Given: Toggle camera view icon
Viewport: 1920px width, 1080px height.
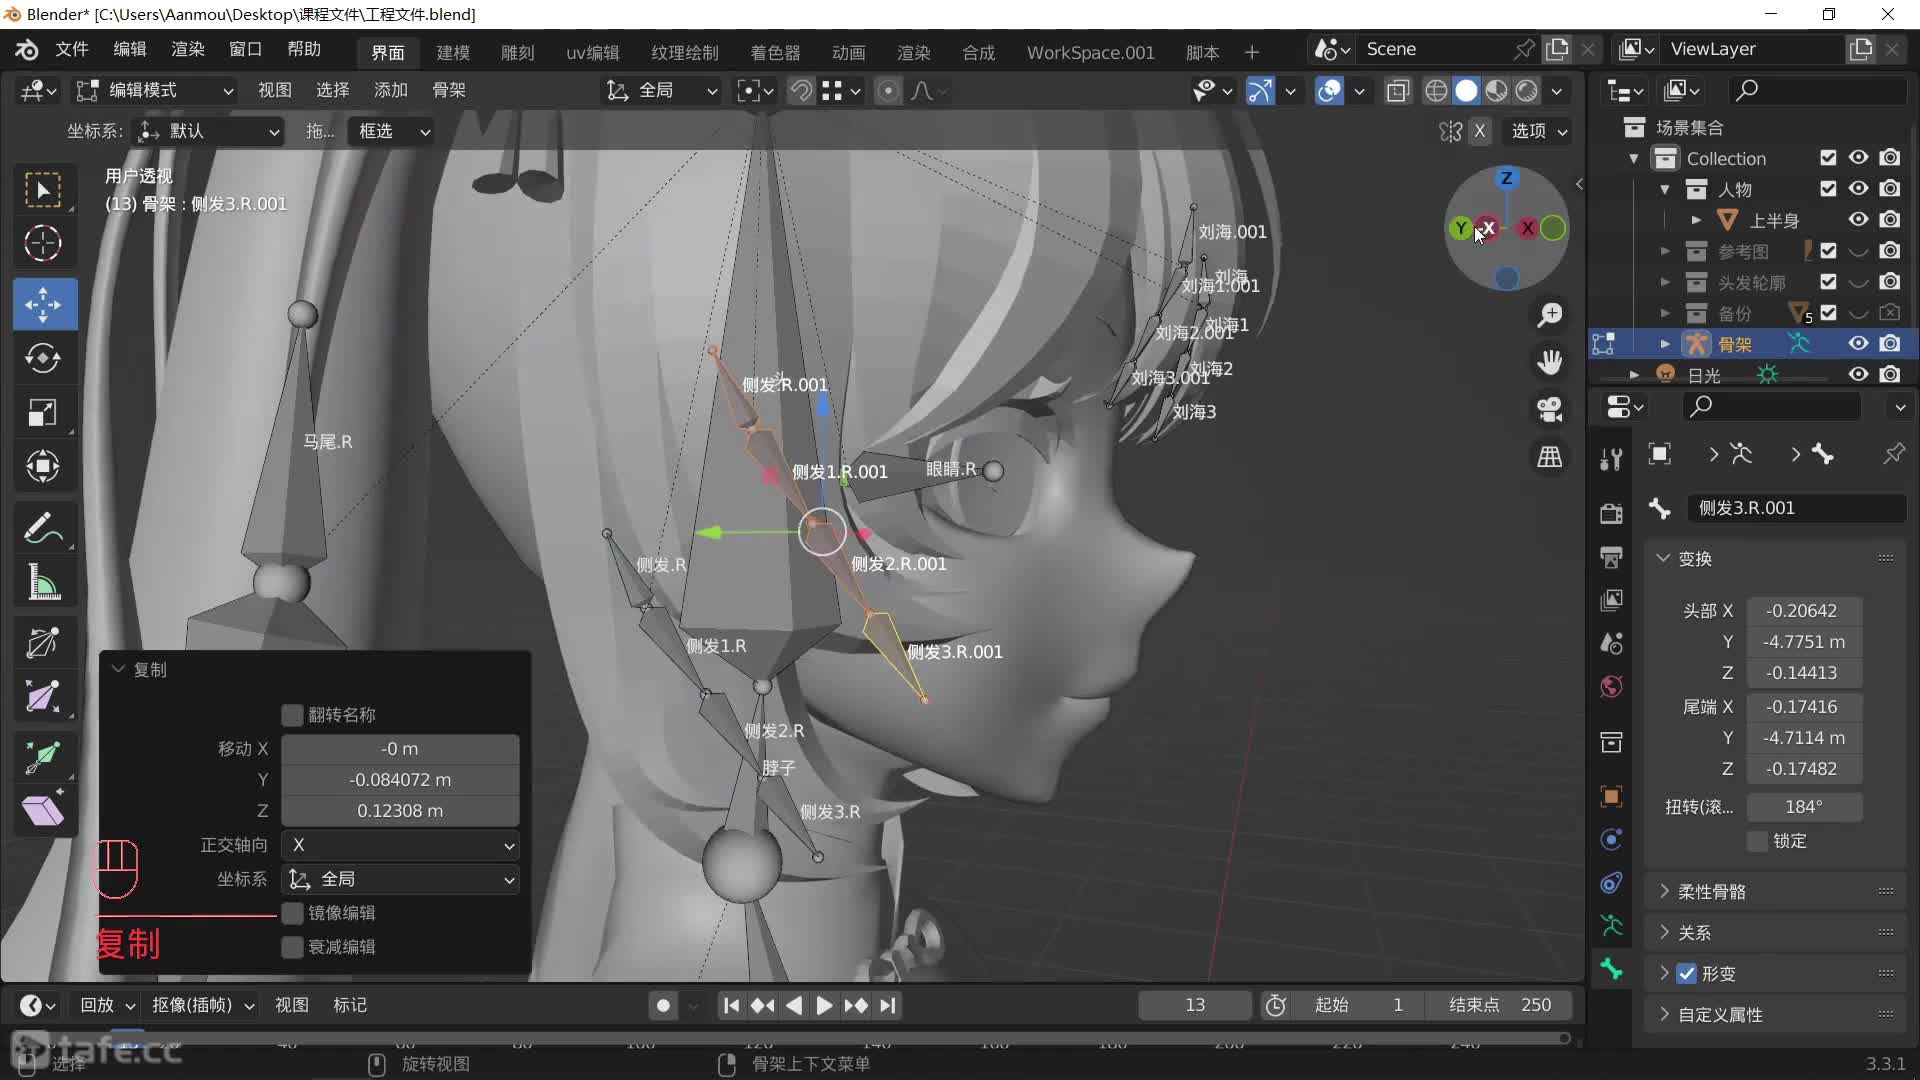Looking at the screenshot, I should (x=1550, y=409).
